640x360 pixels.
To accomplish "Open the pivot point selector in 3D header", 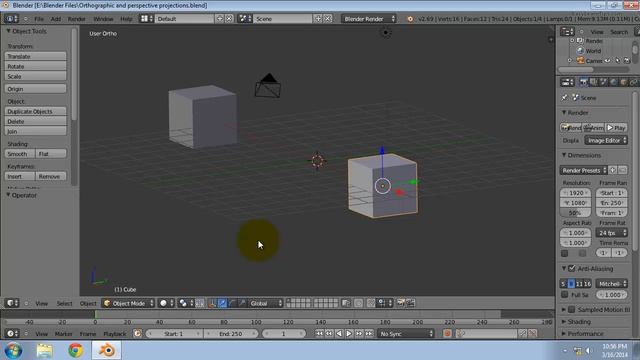I will coord(186,303).
